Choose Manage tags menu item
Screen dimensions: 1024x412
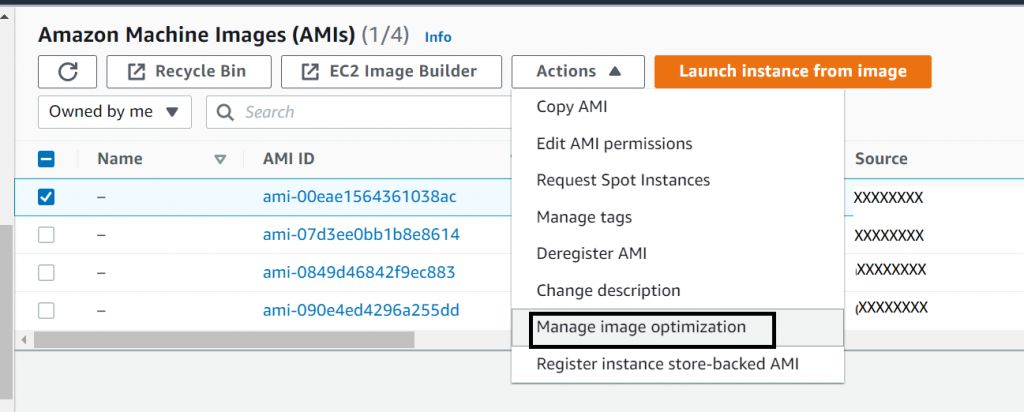click(x=678, y=217)
